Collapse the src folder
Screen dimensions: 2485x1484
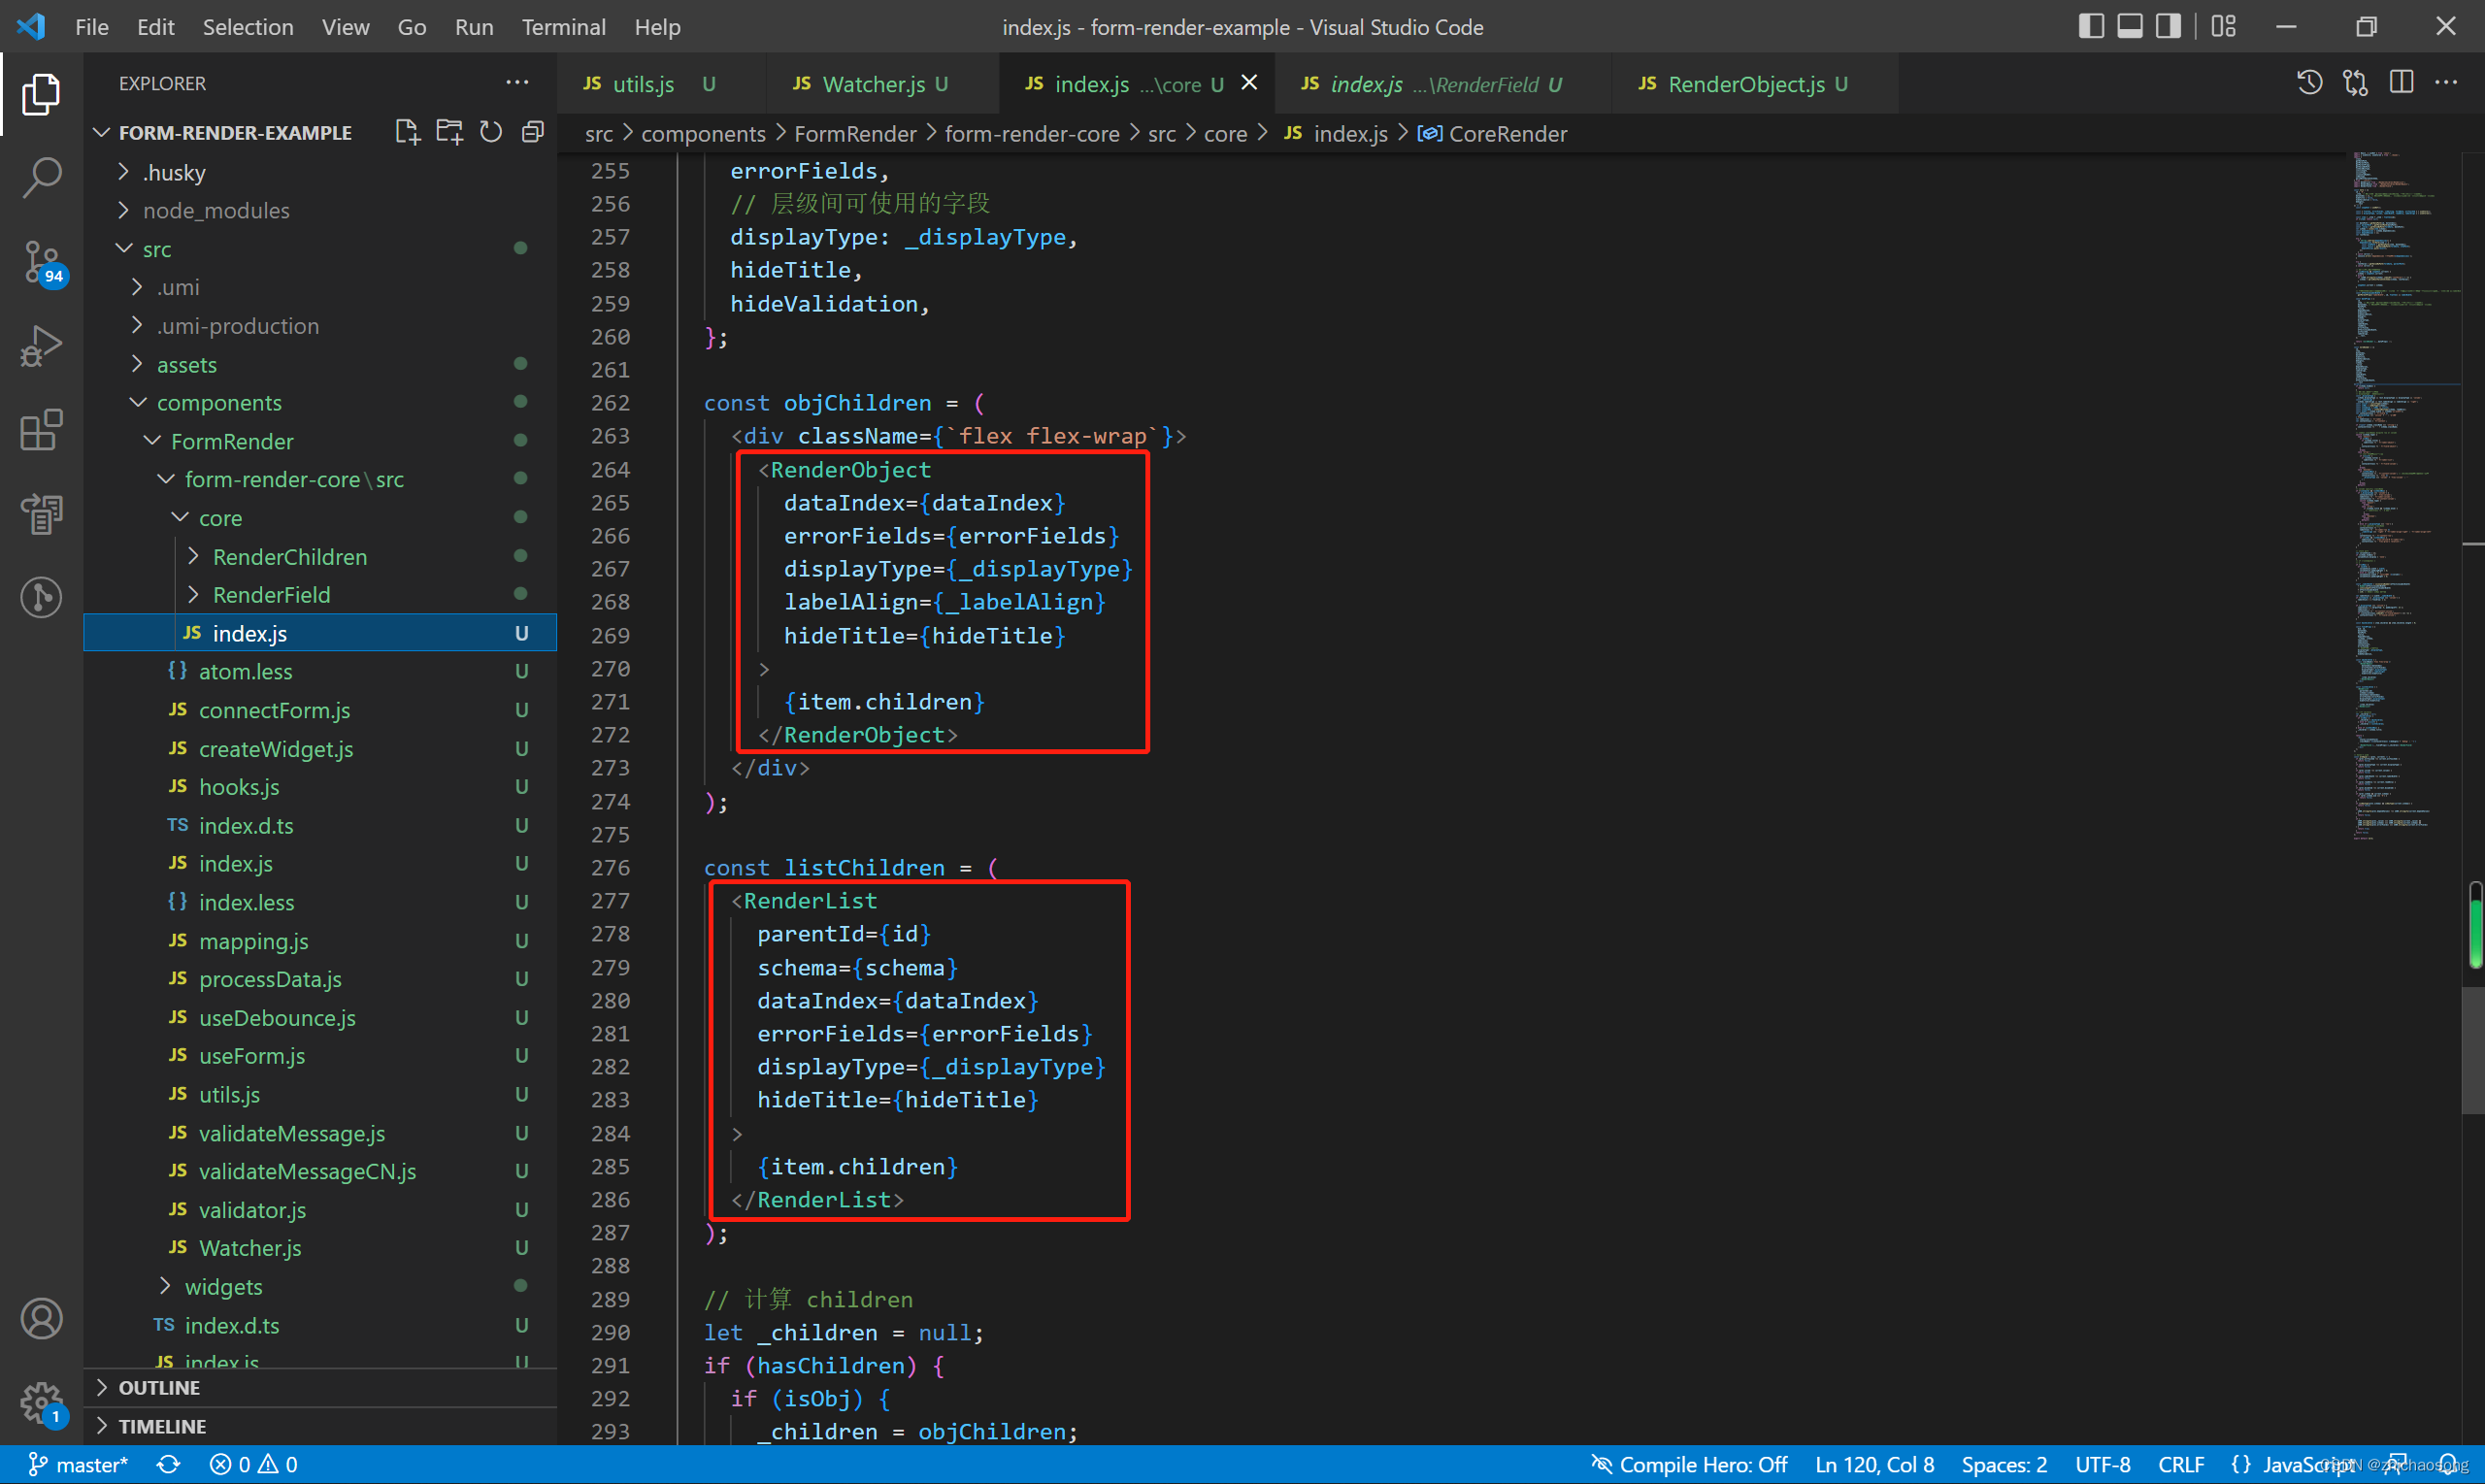click(x=320, y=249)
